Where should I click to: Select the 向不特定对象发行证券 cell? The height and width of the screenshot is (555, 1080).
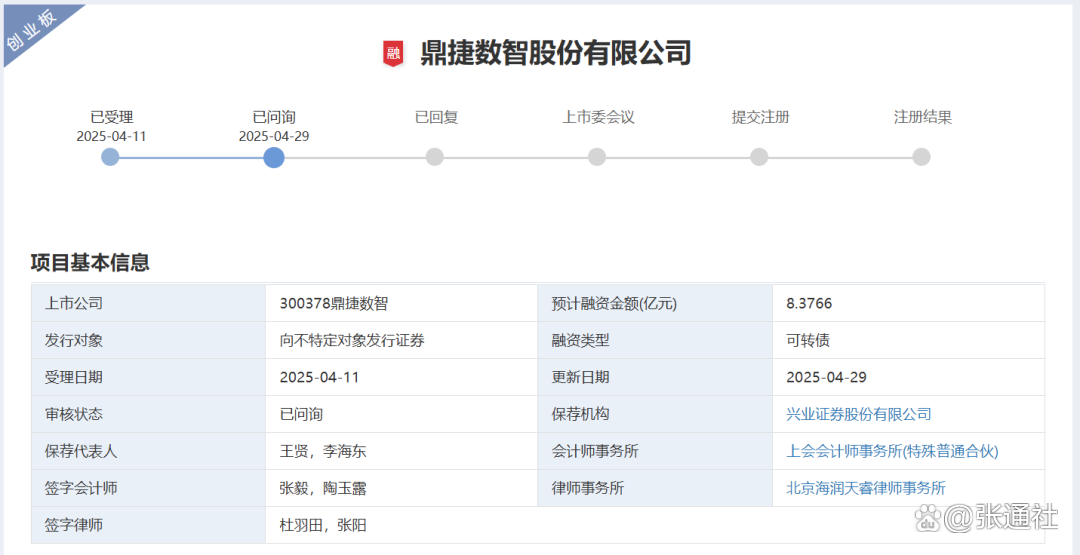point(402,340)
